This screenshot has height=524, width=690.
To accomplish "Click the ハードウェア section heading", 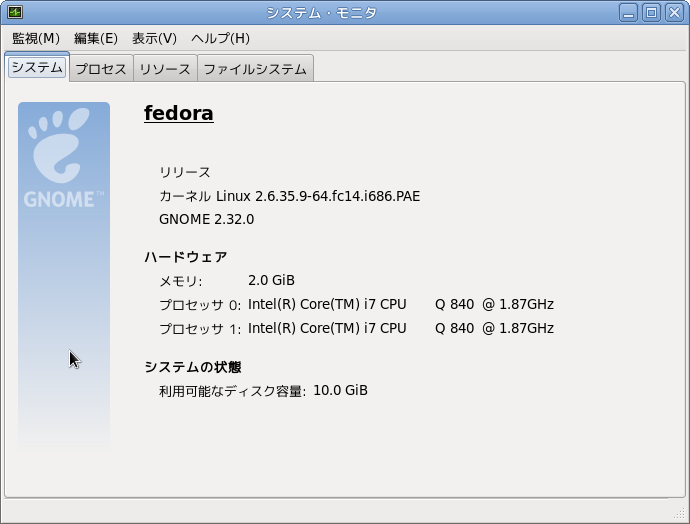I will [186, 257].
